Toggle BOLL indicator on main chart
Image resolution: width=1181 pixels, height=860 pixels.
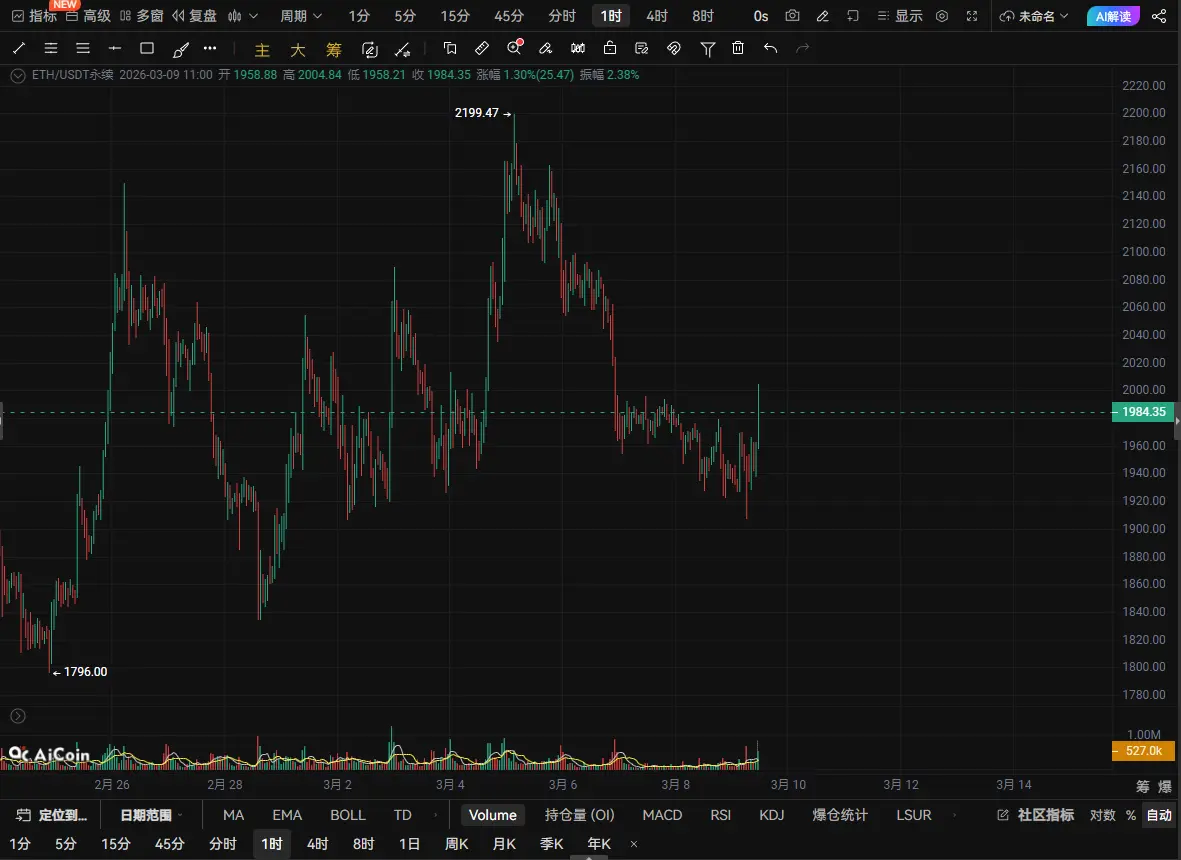pyautogui.click(x=348, y=815)
